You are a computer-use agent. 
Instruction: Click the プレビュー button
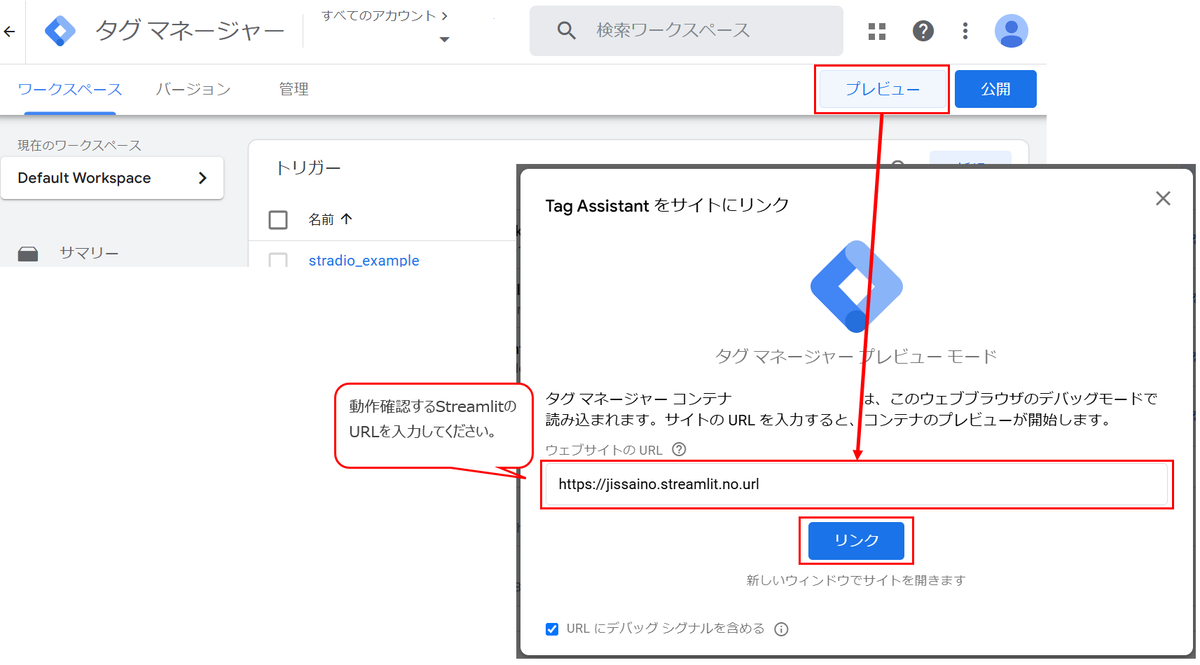point(882,89)
